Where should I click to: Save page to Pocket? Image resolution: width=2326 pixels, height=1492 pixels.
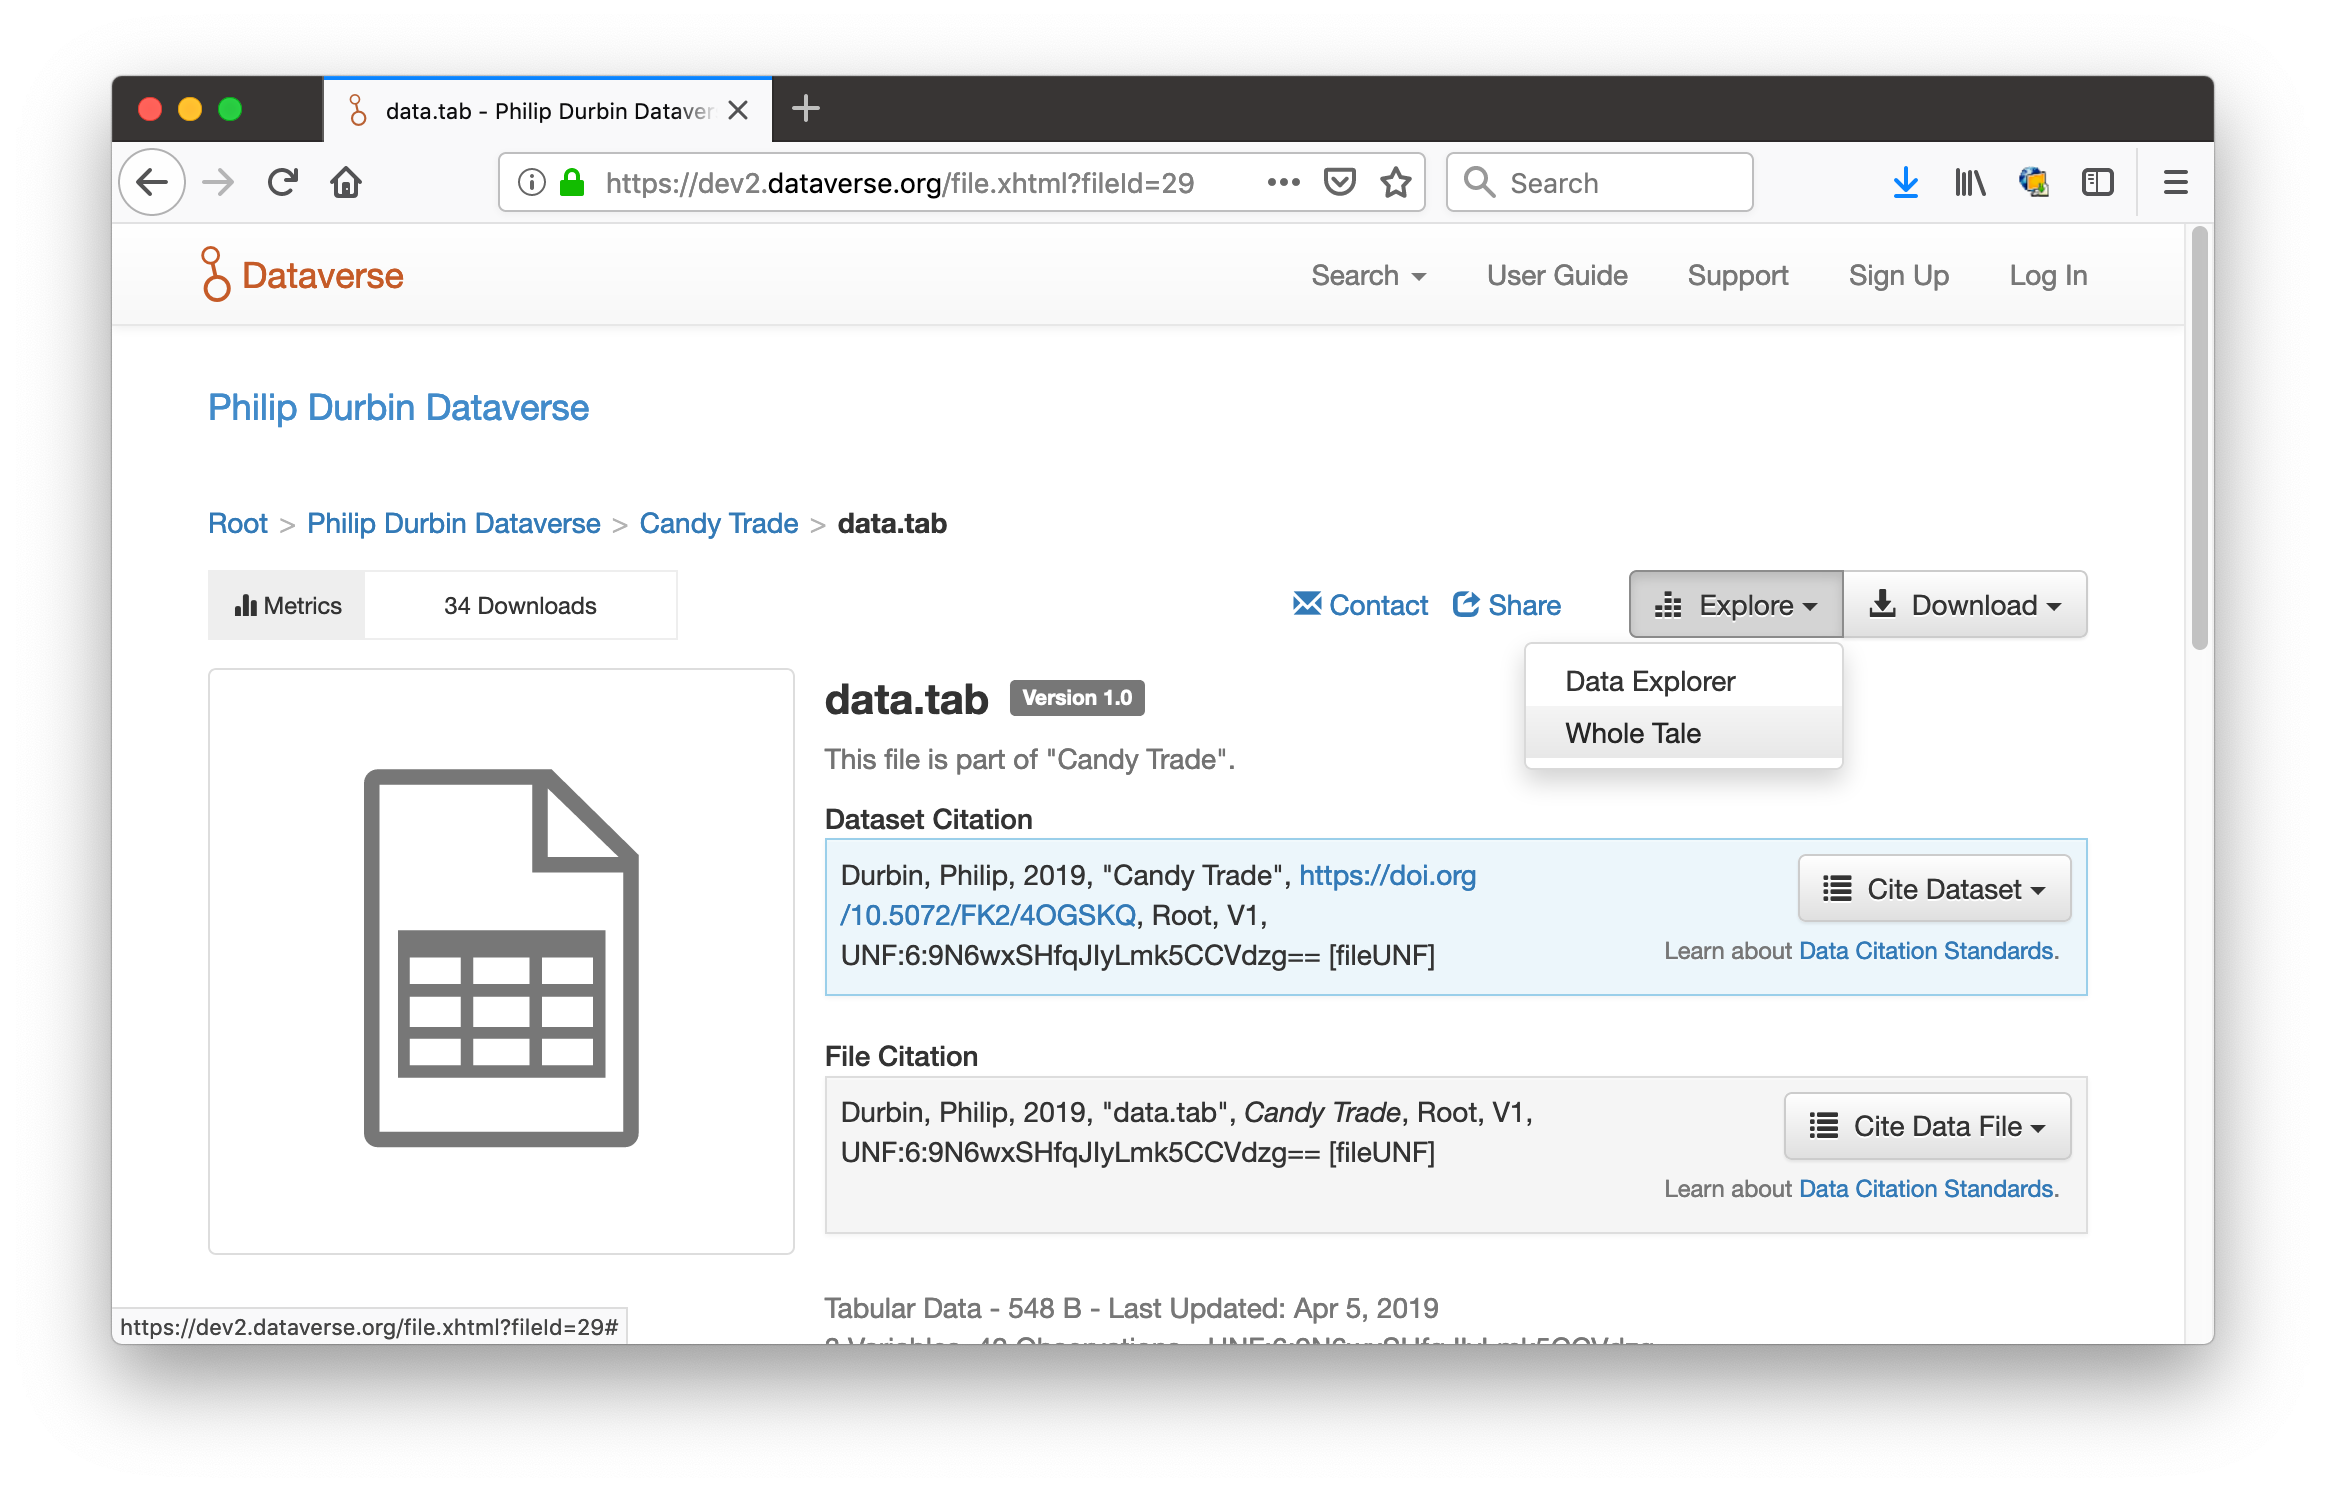(1339, 183)
